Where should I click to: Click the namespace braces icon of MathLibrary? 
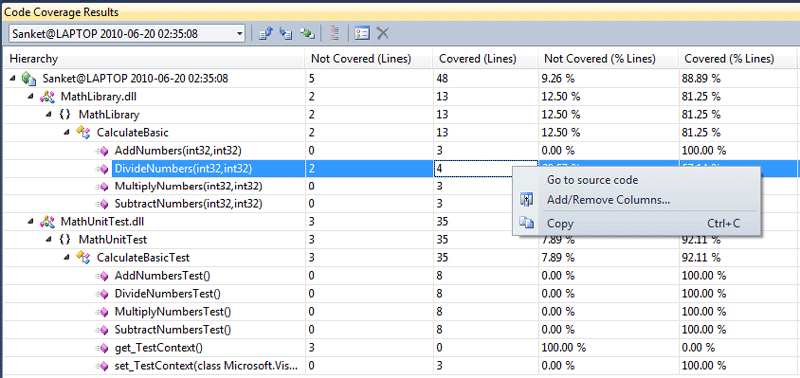click(65, 114)
